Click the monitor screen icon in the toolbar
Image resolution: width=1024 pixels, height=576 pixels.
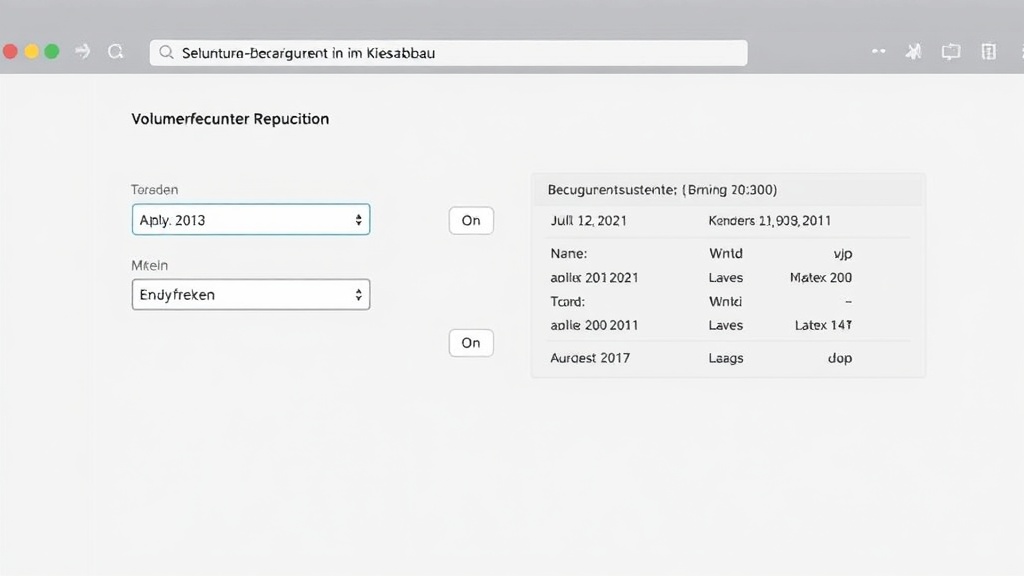950,52
